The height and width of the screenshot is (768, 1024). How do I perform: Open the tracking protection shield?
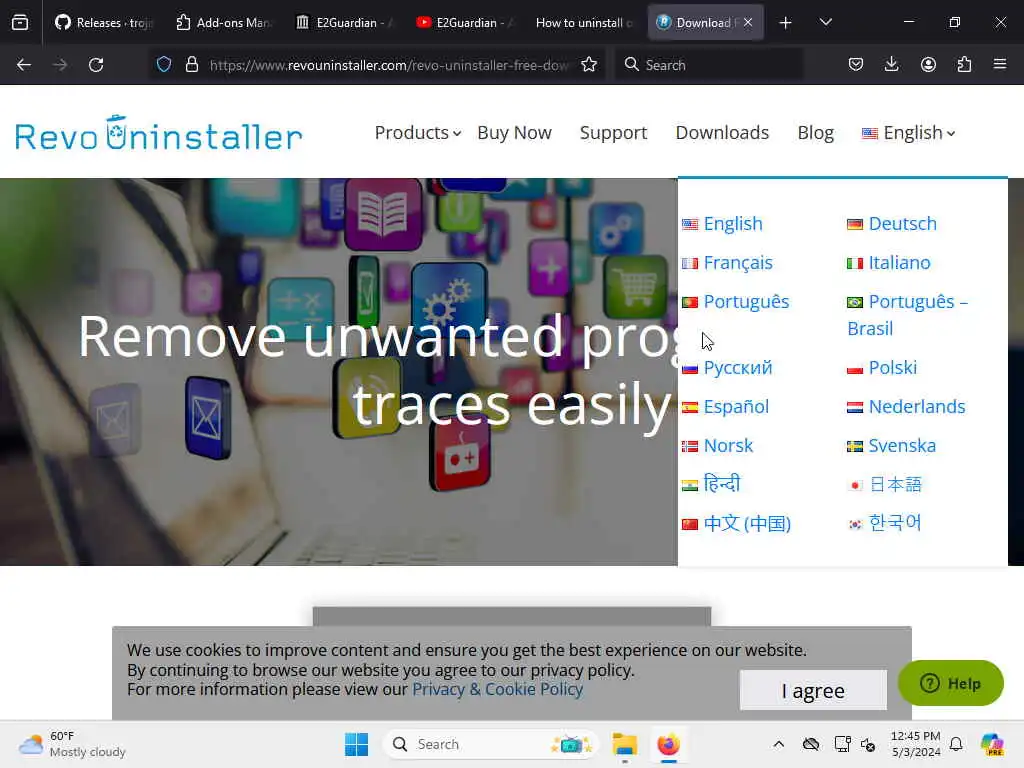point(164,64)
